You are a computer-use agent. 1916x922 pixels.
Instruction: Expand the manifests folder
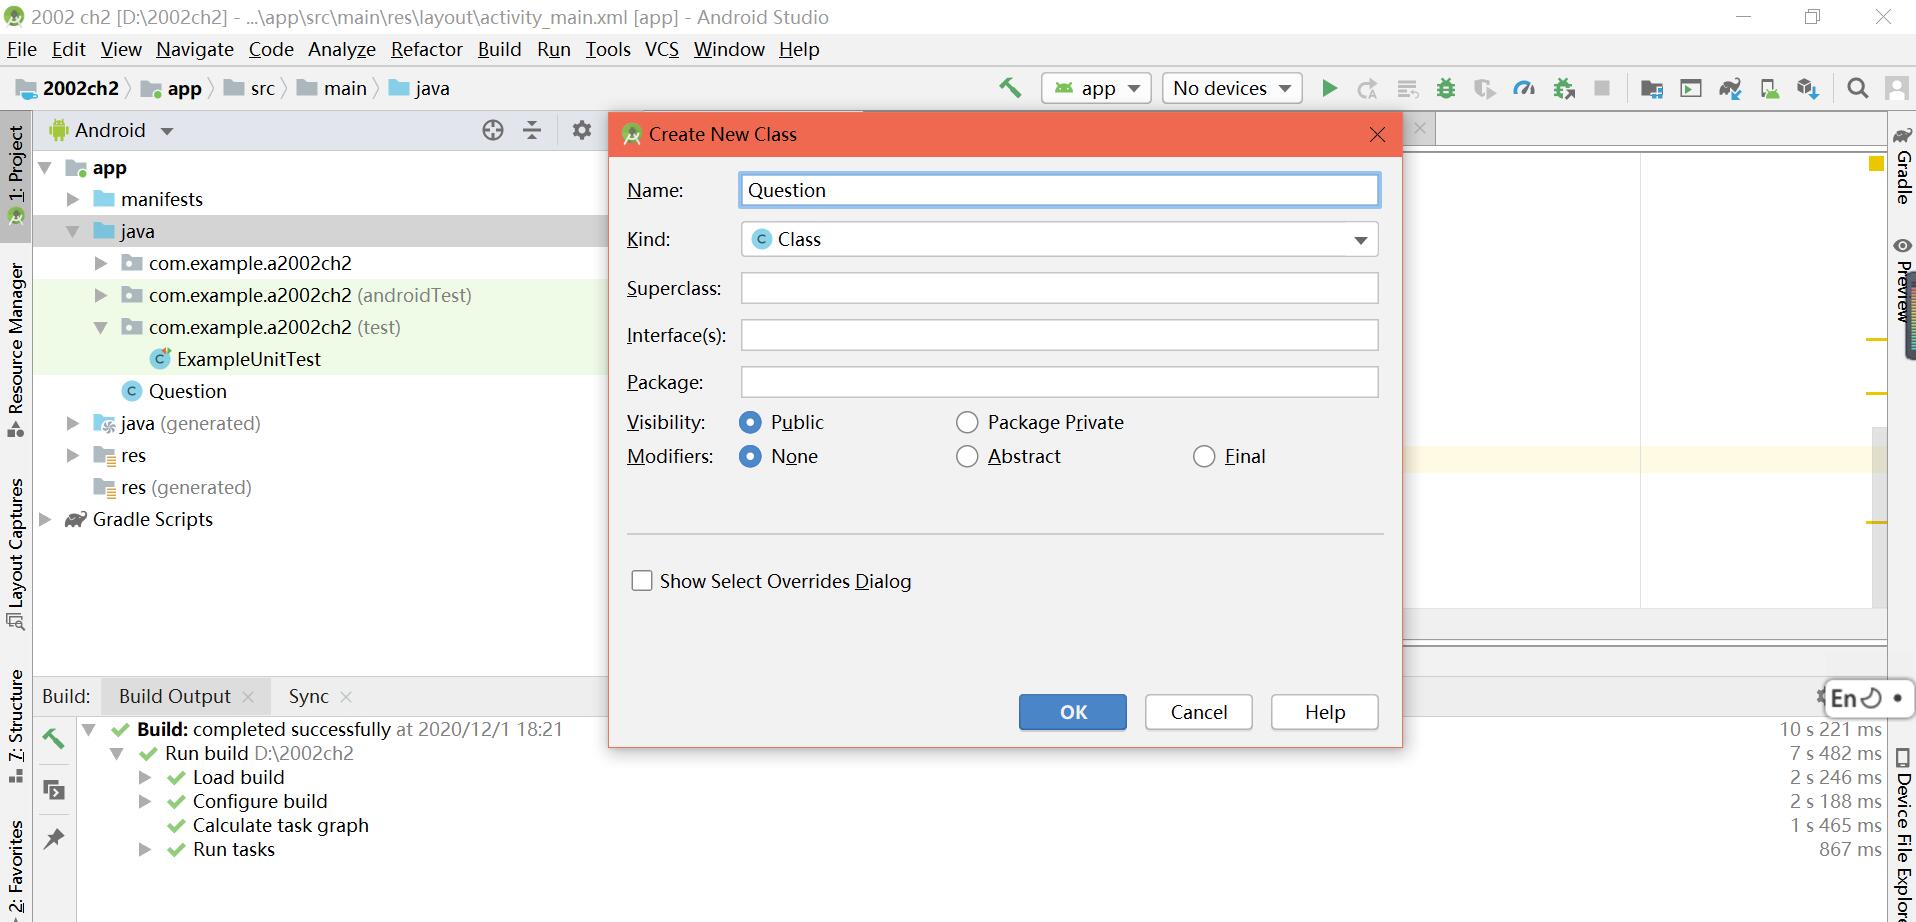click(73, 199)
